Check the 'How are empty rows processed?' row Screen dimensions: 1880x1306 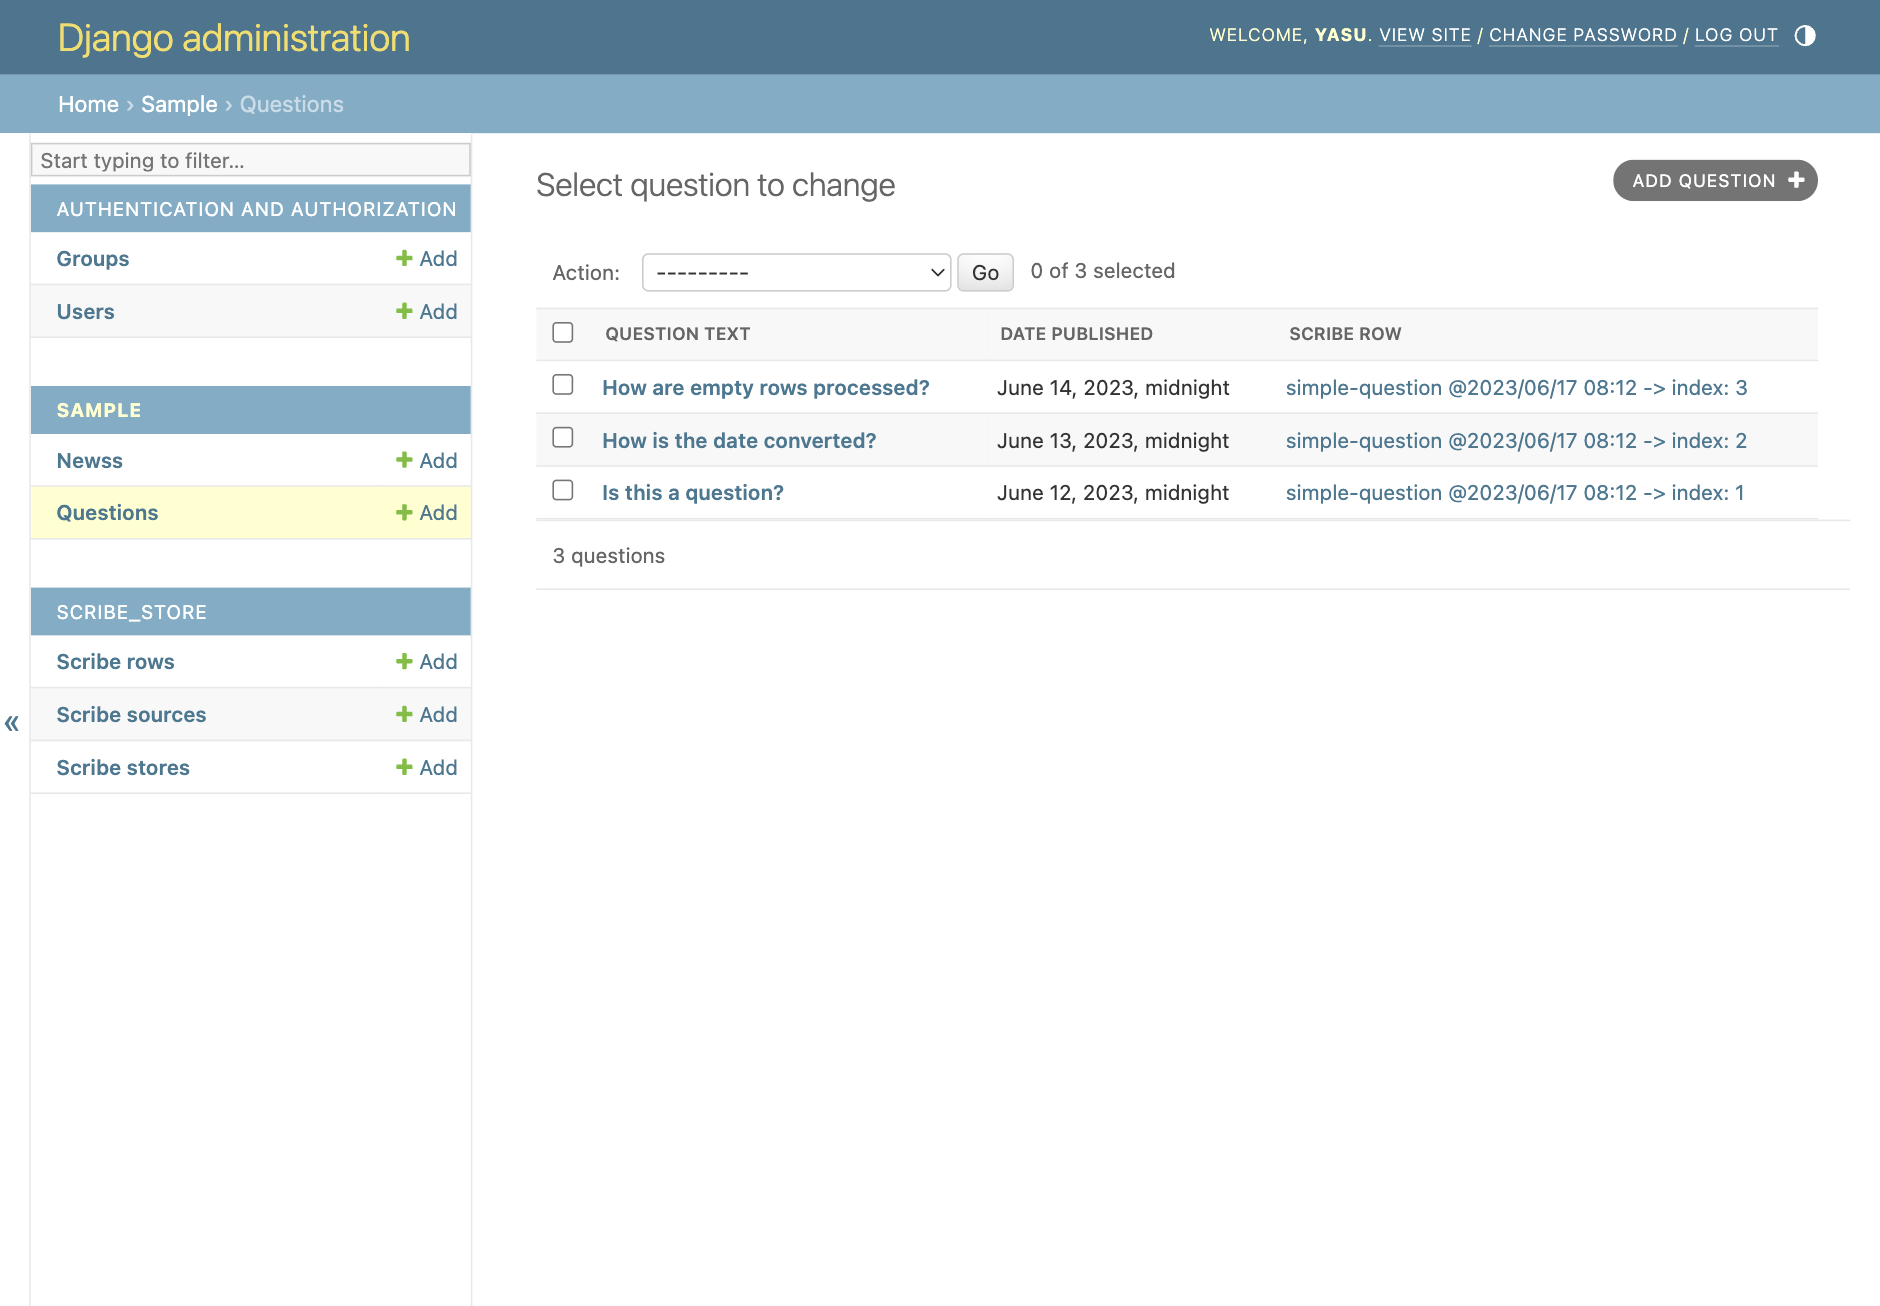pyautogui.click(x=563, y=385)
